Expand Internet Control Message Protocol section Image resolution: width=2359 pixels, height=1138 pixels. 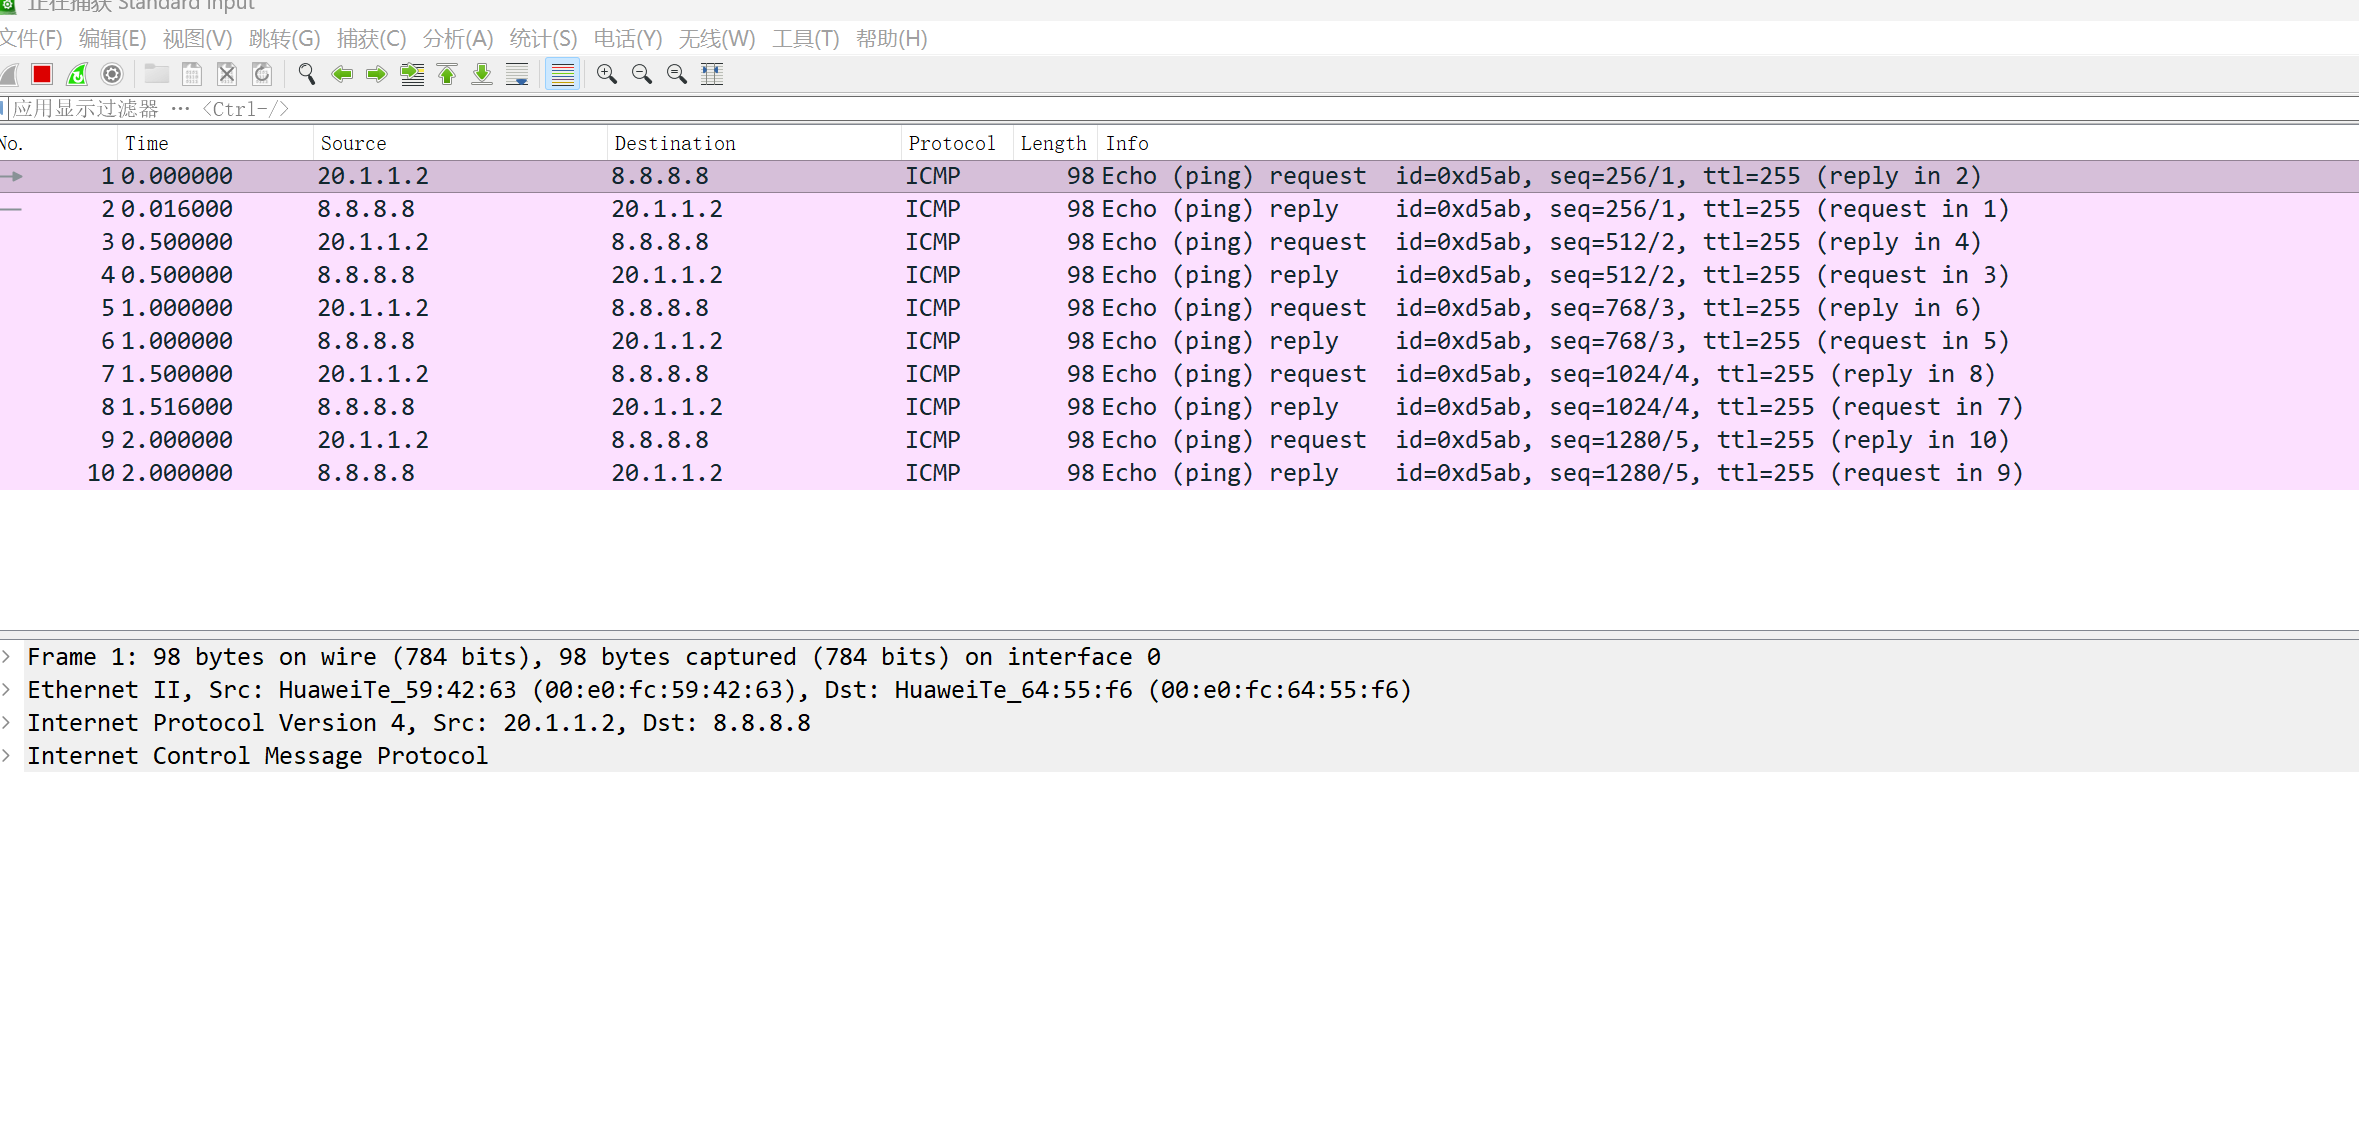7,756
